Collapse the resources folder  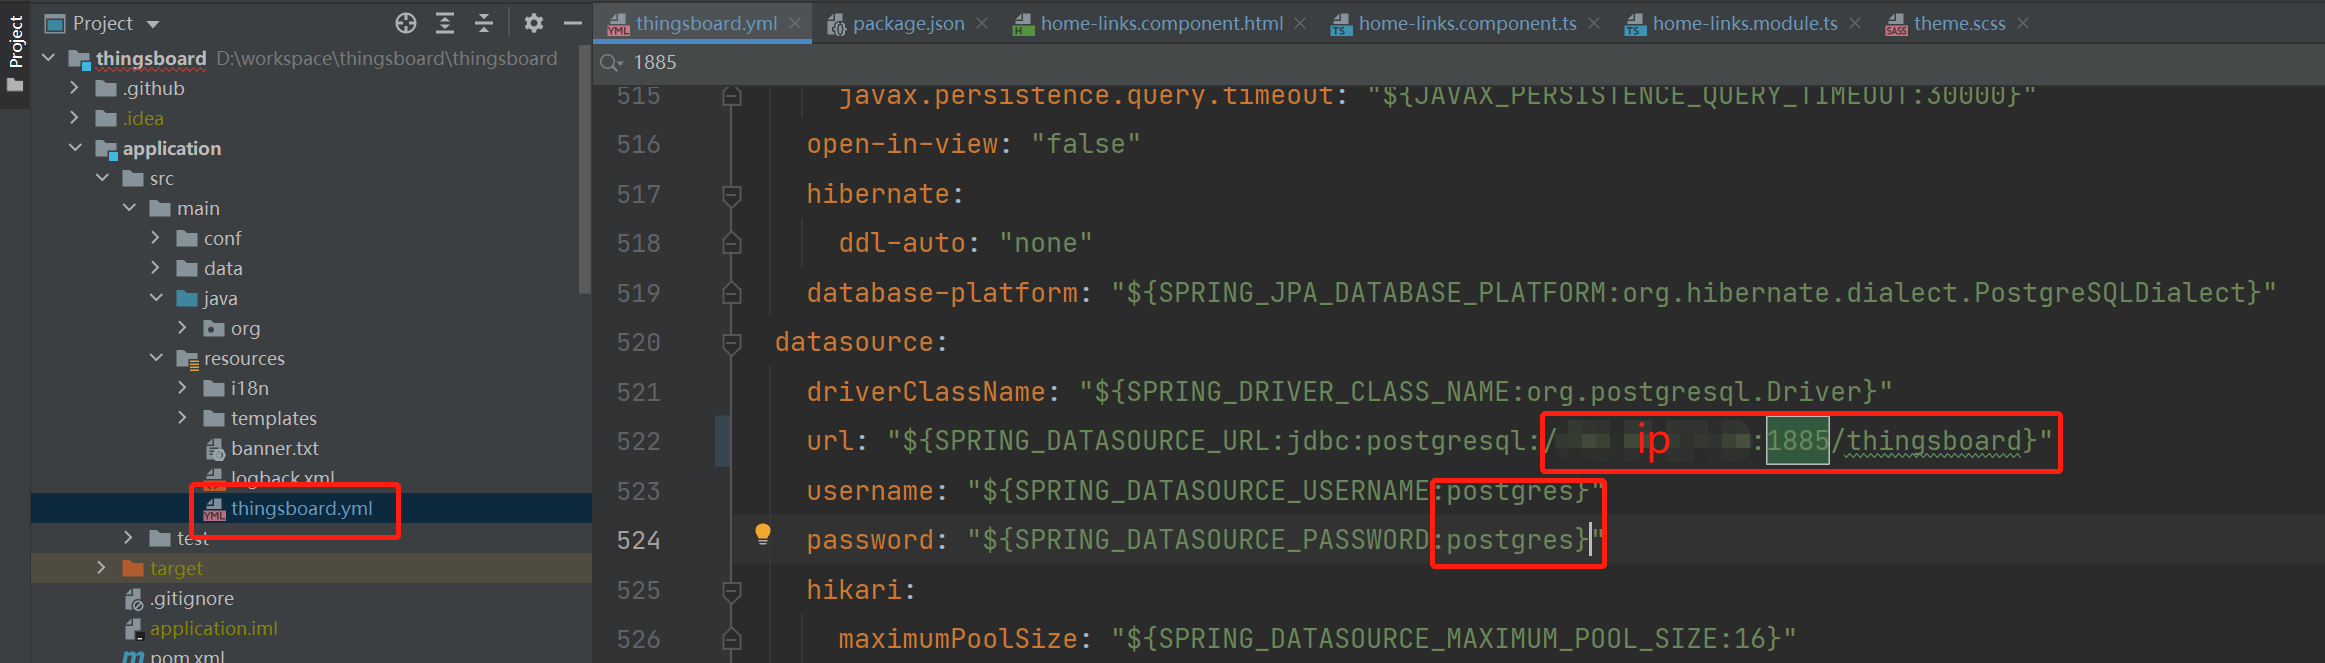(156, 358)
